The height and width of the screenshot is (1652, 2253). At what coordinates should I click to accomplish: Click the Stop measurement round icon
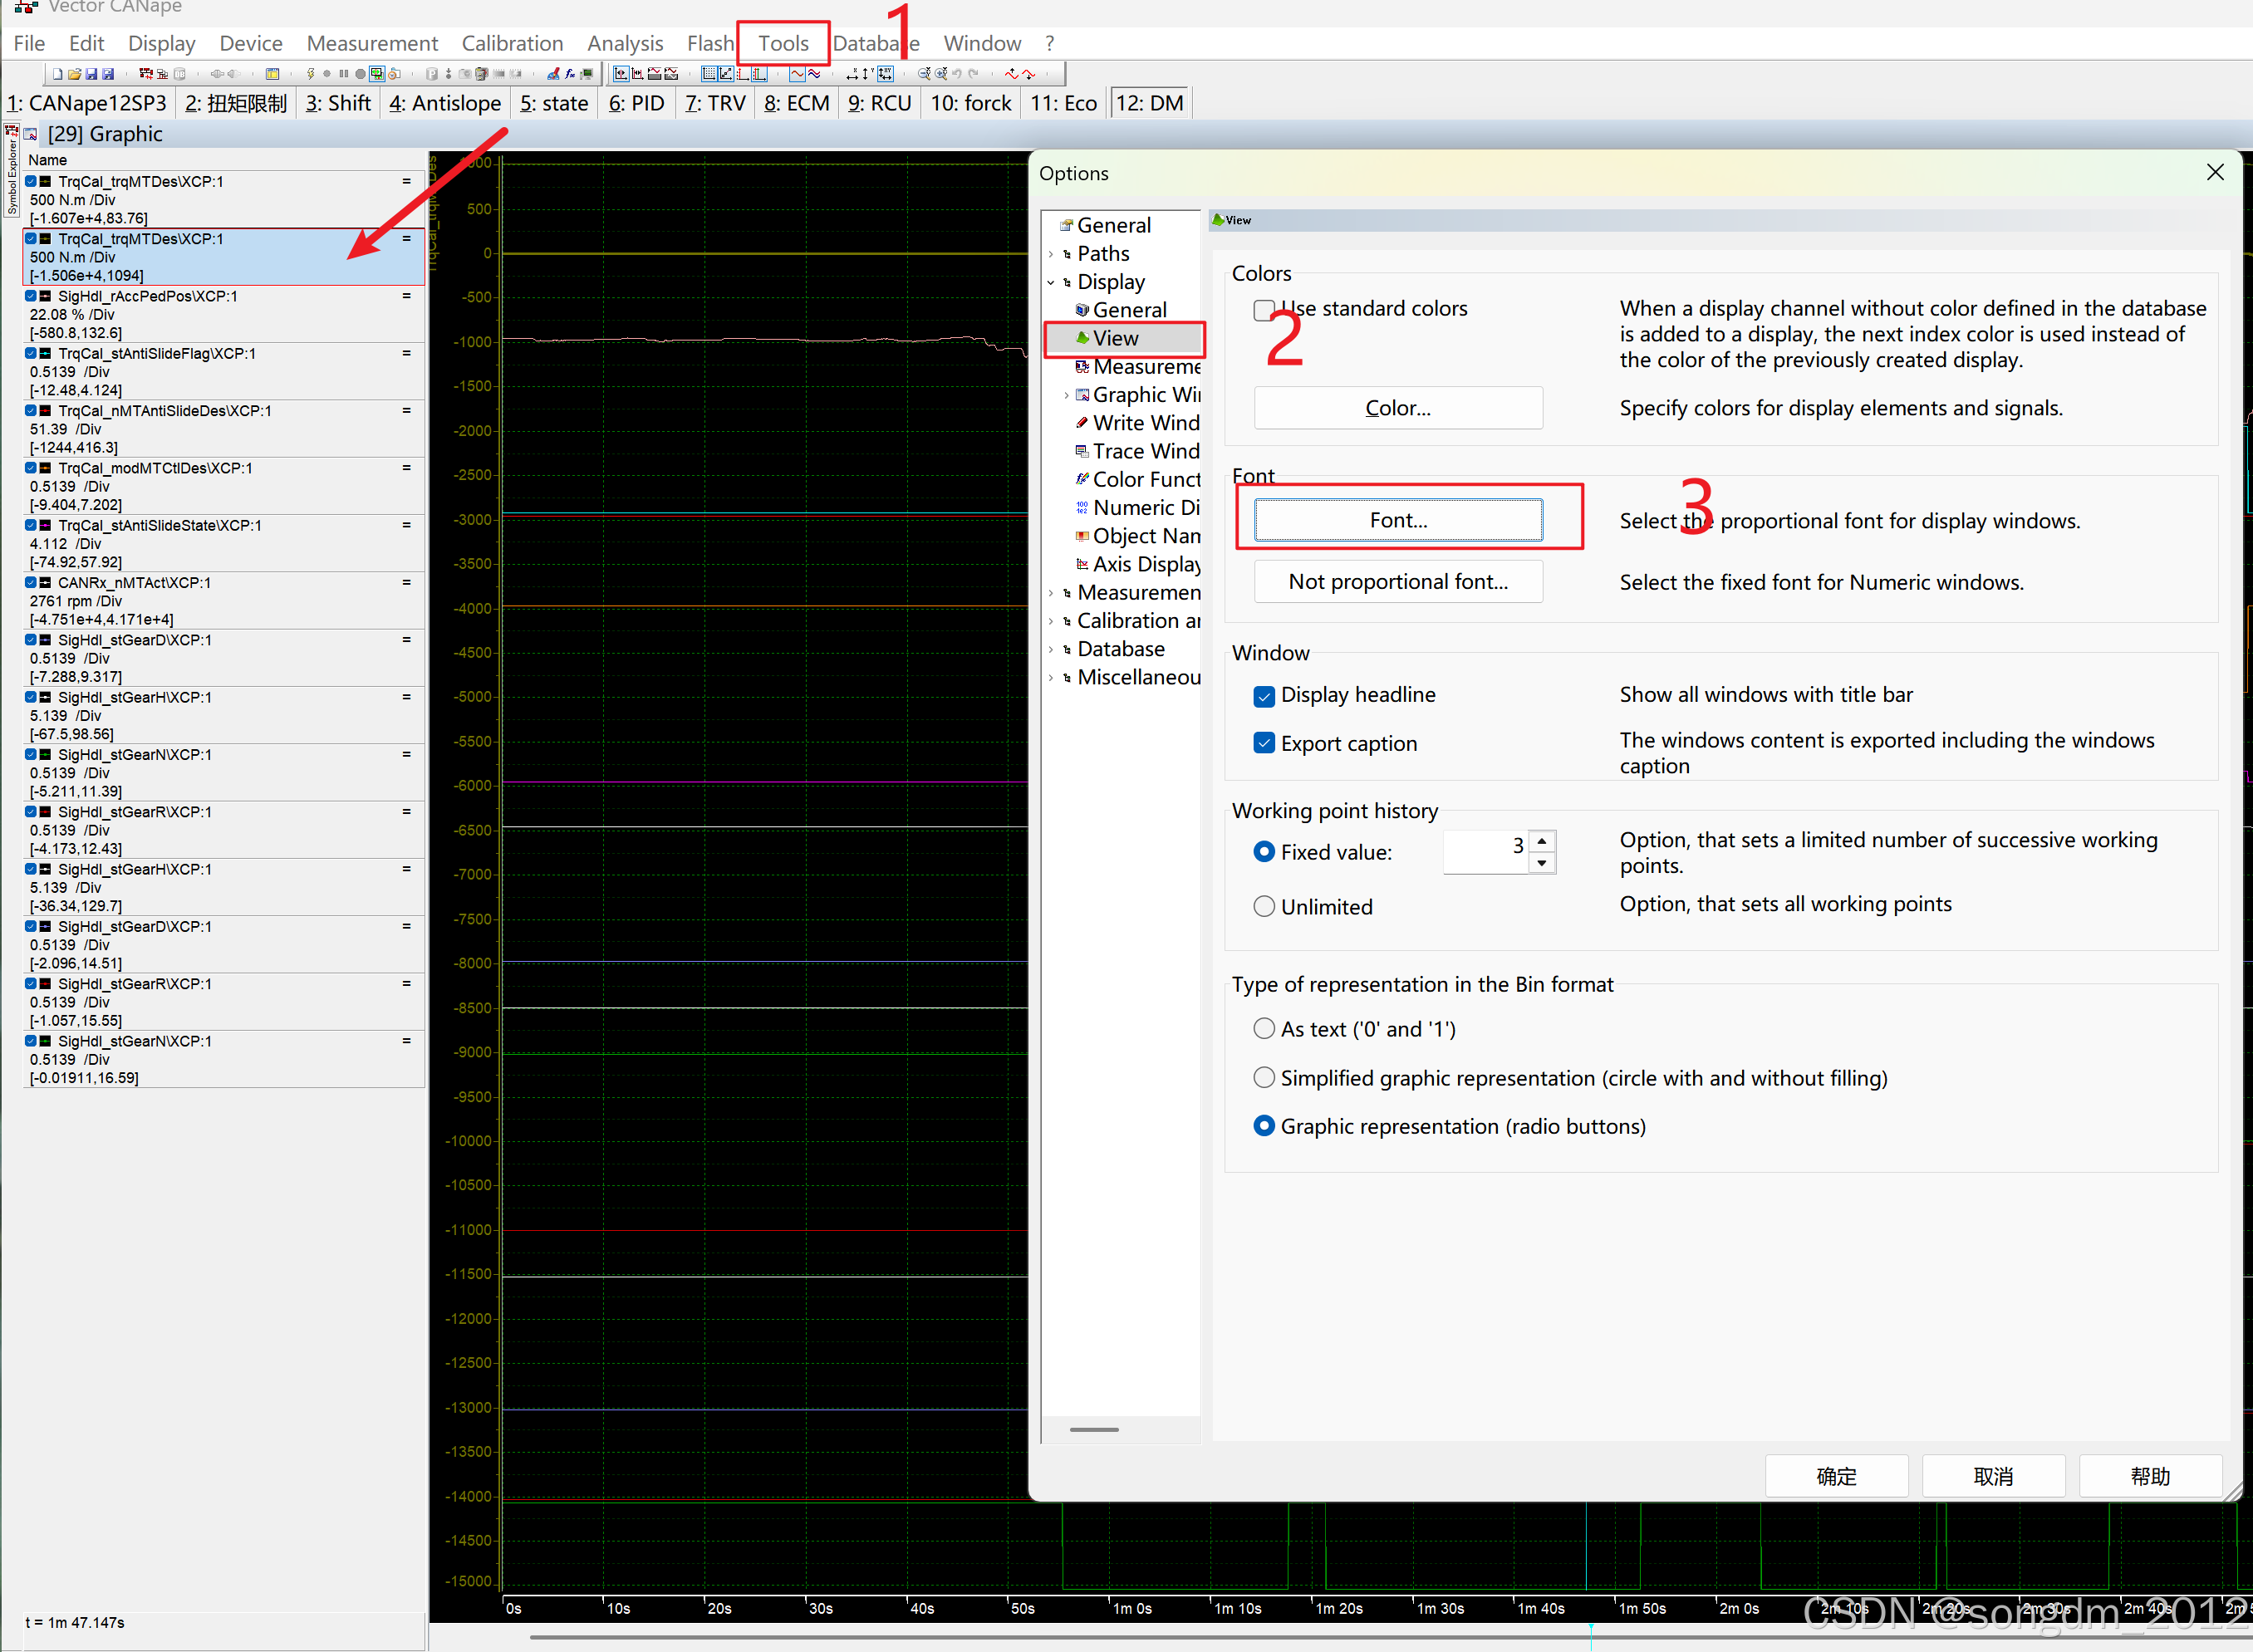click(360, 74)
